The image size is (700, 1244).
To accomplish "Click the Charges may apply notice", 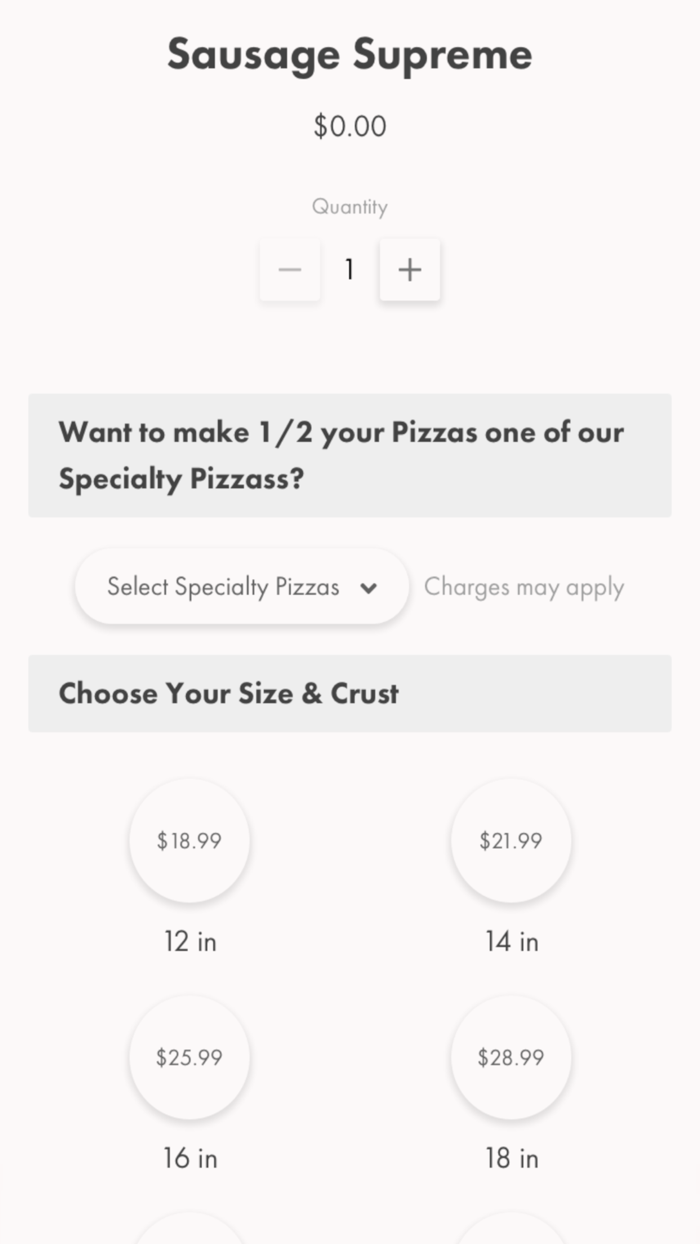I will coord(524,587).
